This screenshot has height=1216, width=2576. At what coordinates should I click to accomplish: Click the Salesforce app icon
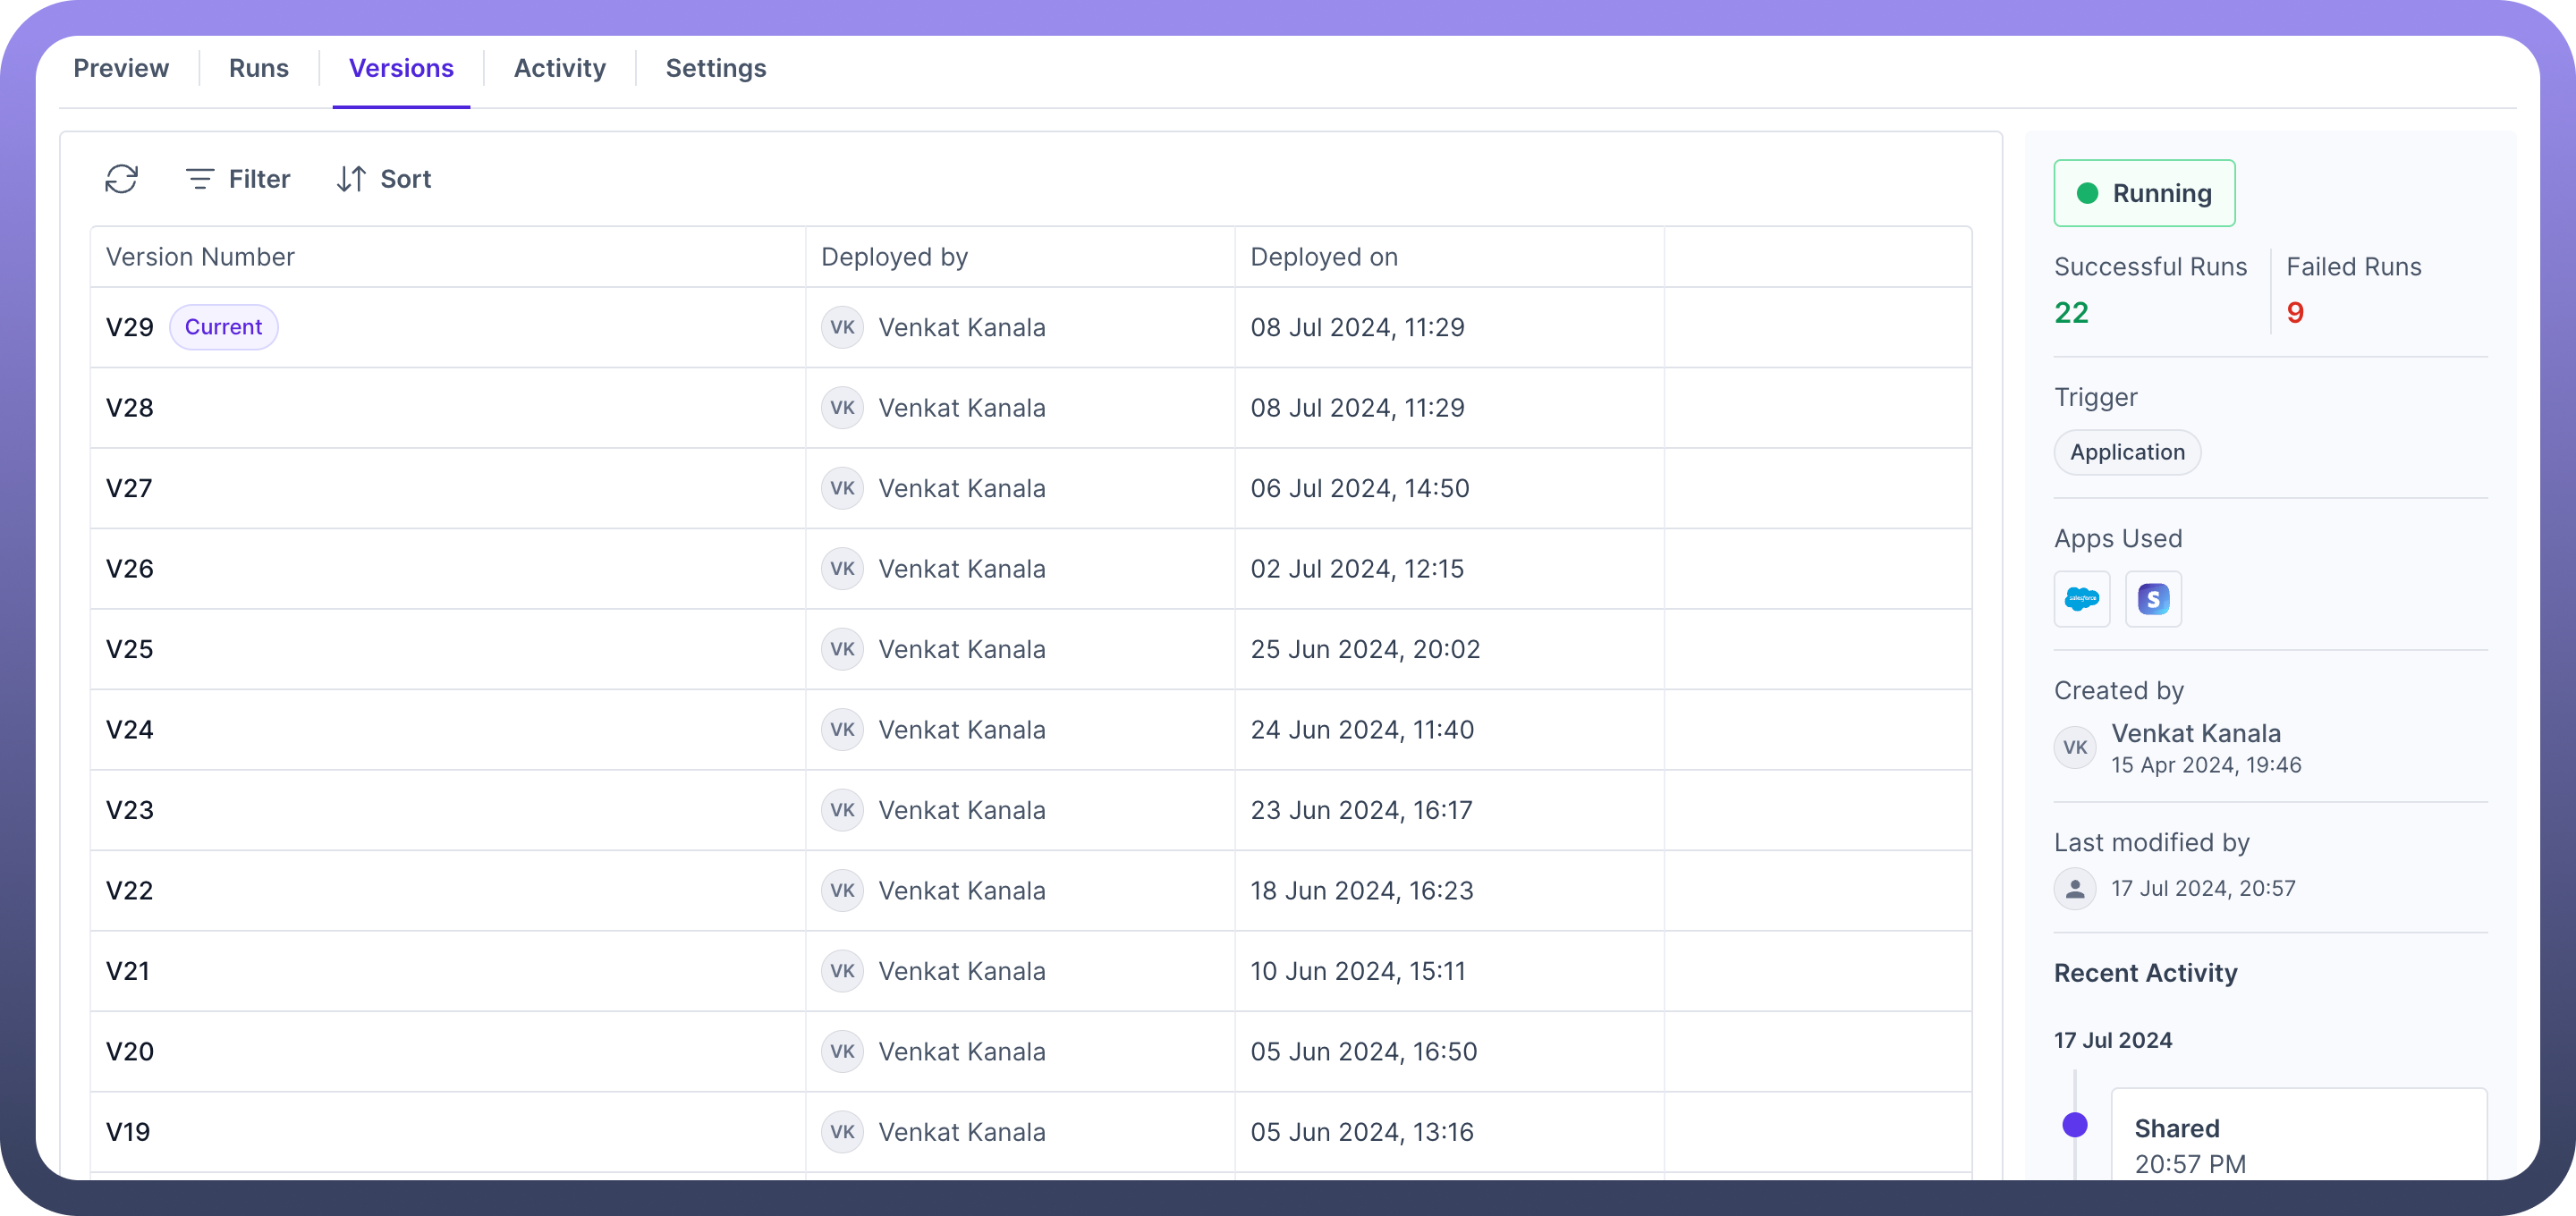click(2082, 599)
